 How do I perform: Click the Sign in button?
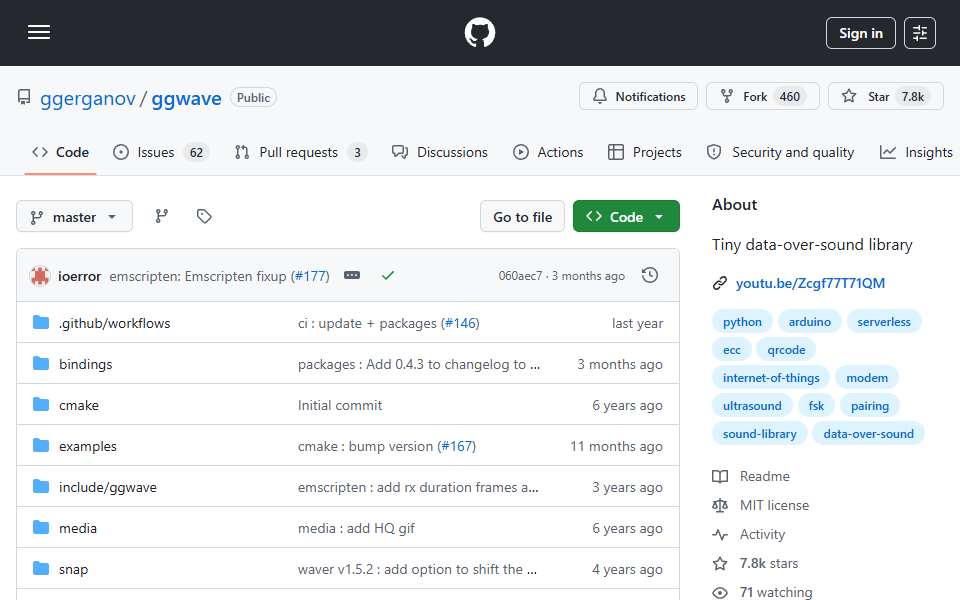[x=860, y=33]
